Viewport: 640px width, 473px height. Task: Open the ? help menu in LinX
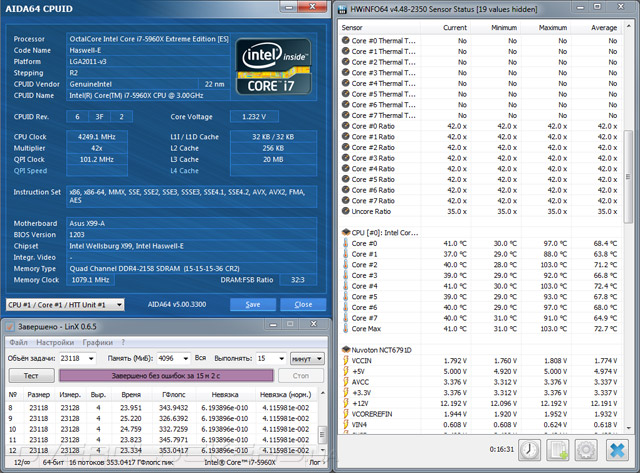[123, 342]
